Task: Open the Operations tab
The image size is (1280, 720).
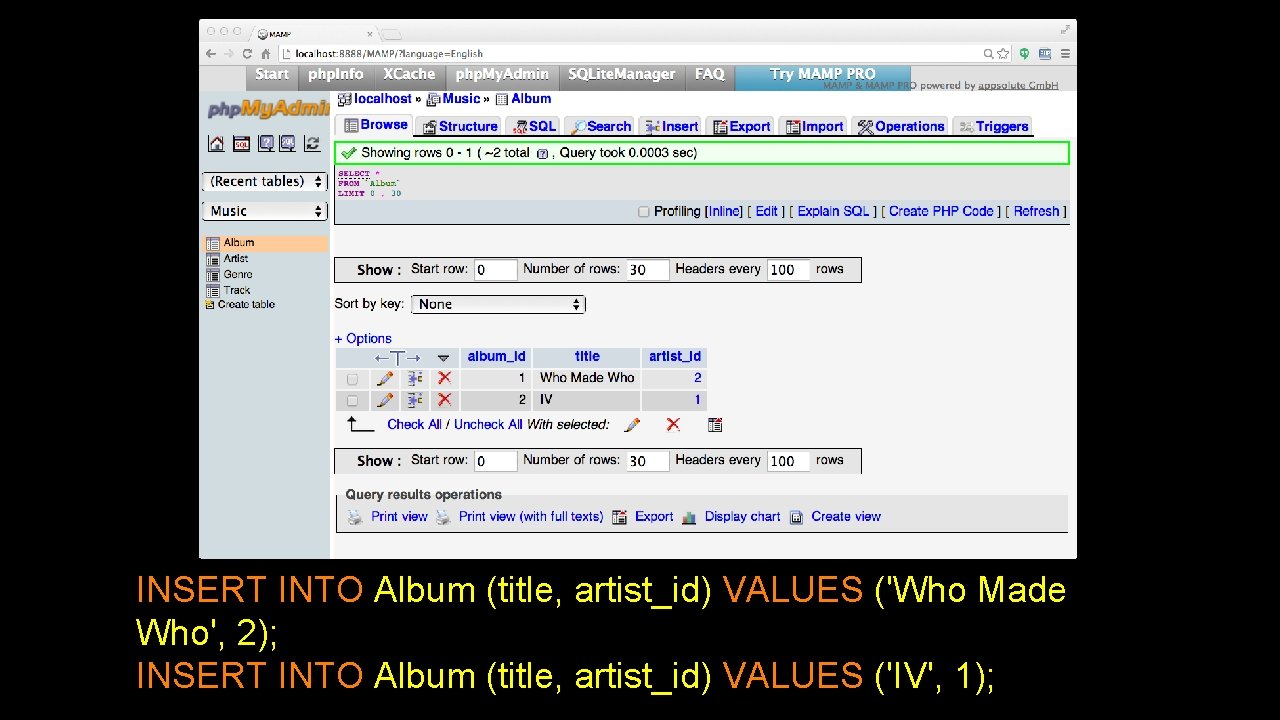Action: pyautogui.click(x=901, y=127)
